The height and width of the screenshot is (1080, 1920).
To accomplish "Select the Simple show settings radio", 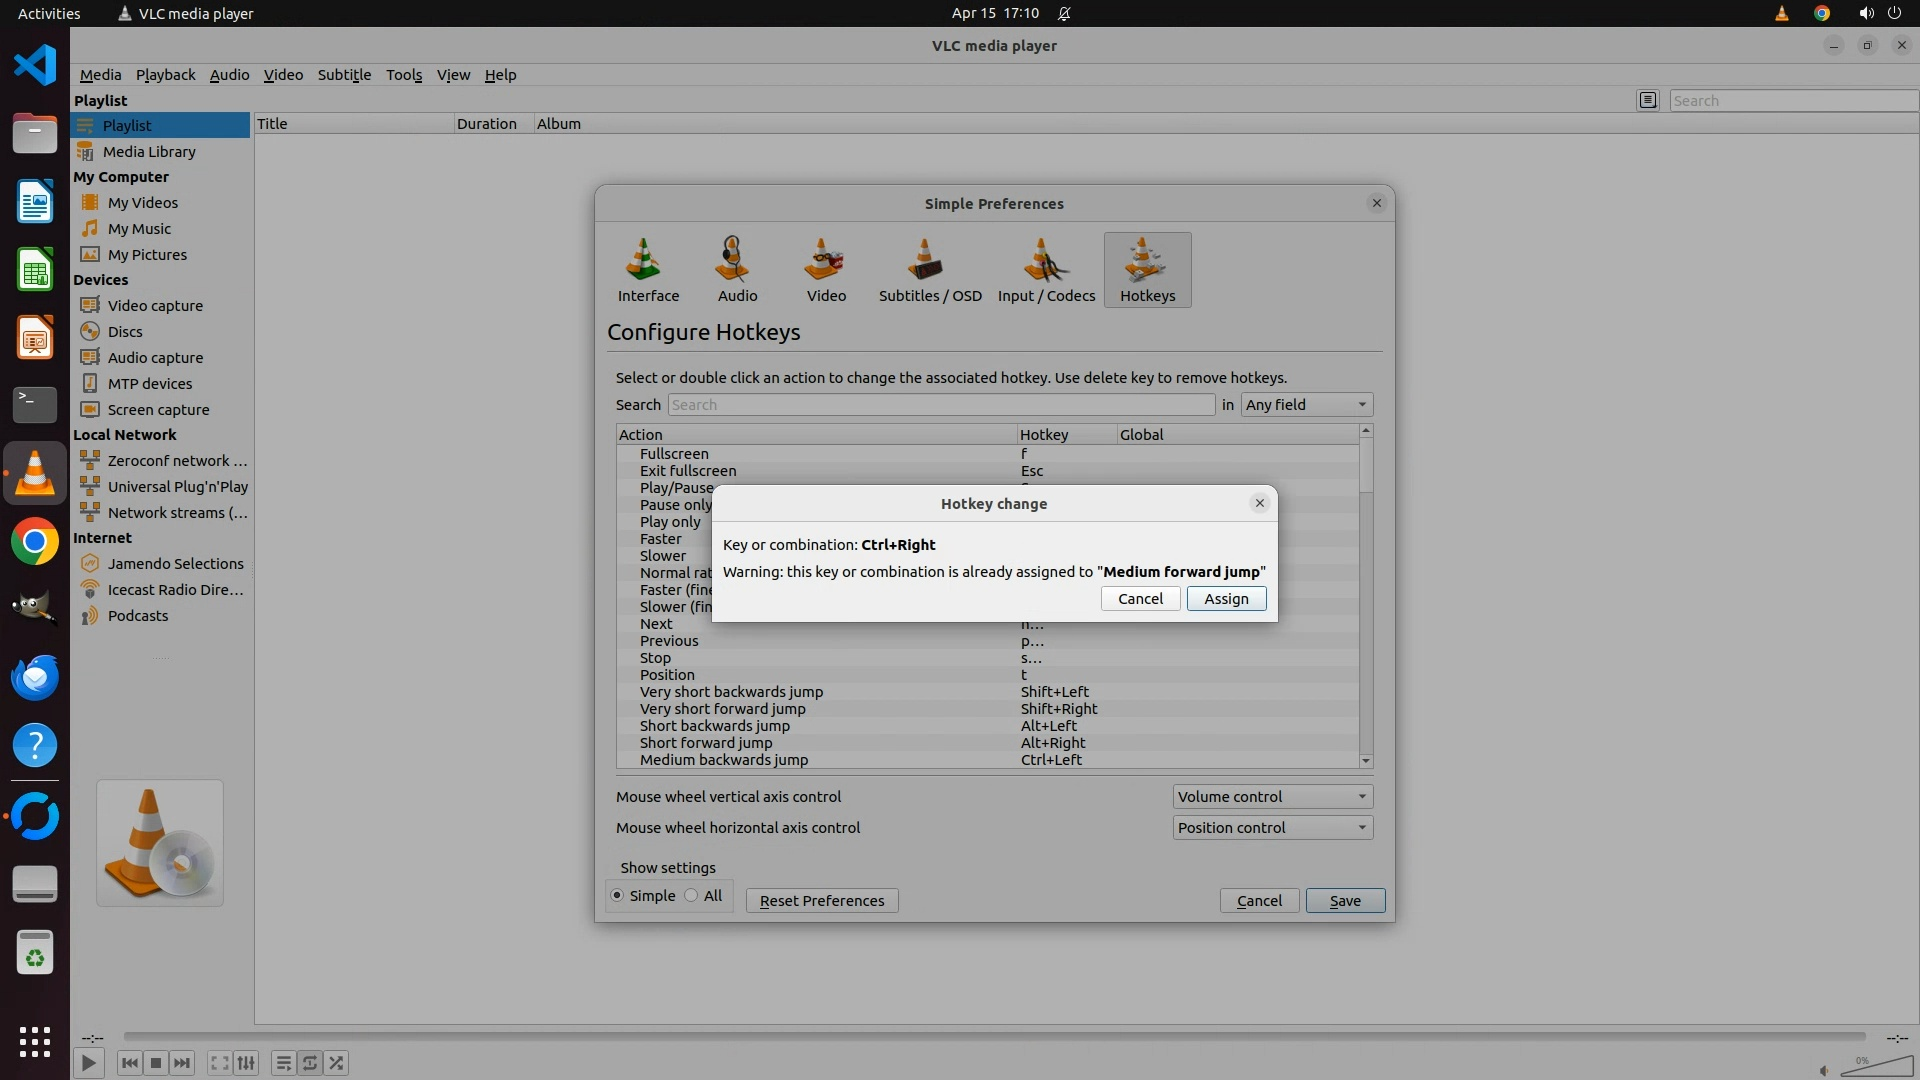I will (618, 896).
